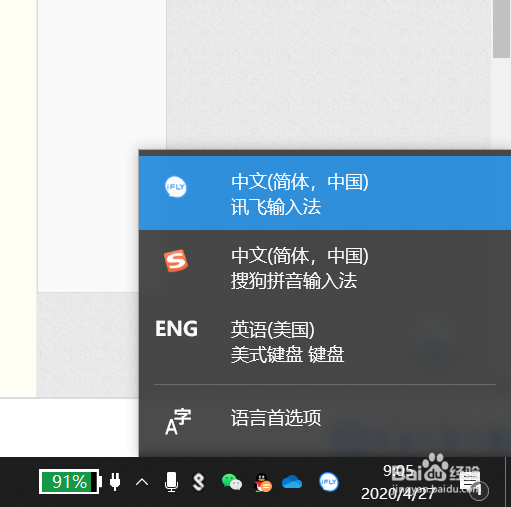This screenshot has width=511, height=507.
Task: Select the iFLY input method (讯飞输入法)
Action: [325, 193]
